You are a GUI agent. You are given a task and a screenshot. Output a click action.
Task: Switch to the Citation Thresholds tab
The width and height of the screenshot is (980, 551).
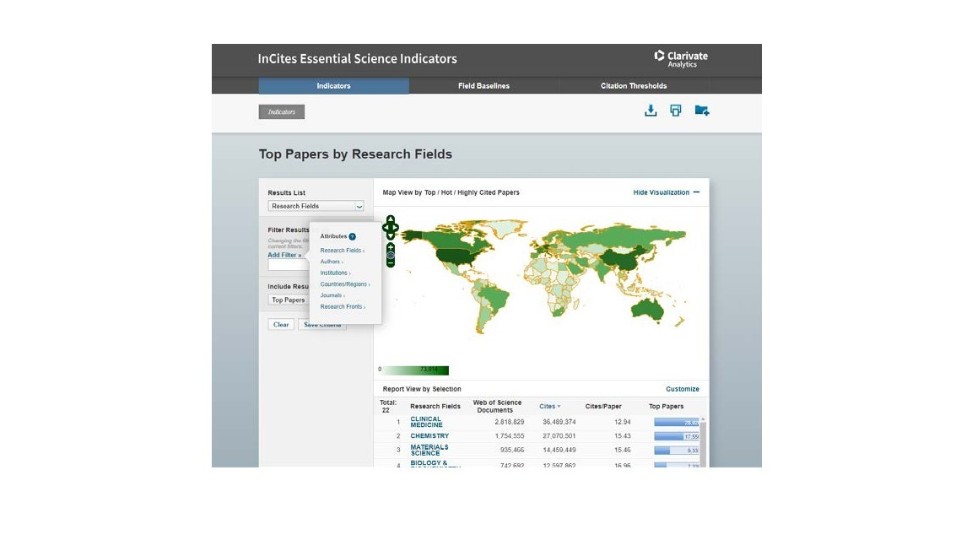(x=633, y=86)
